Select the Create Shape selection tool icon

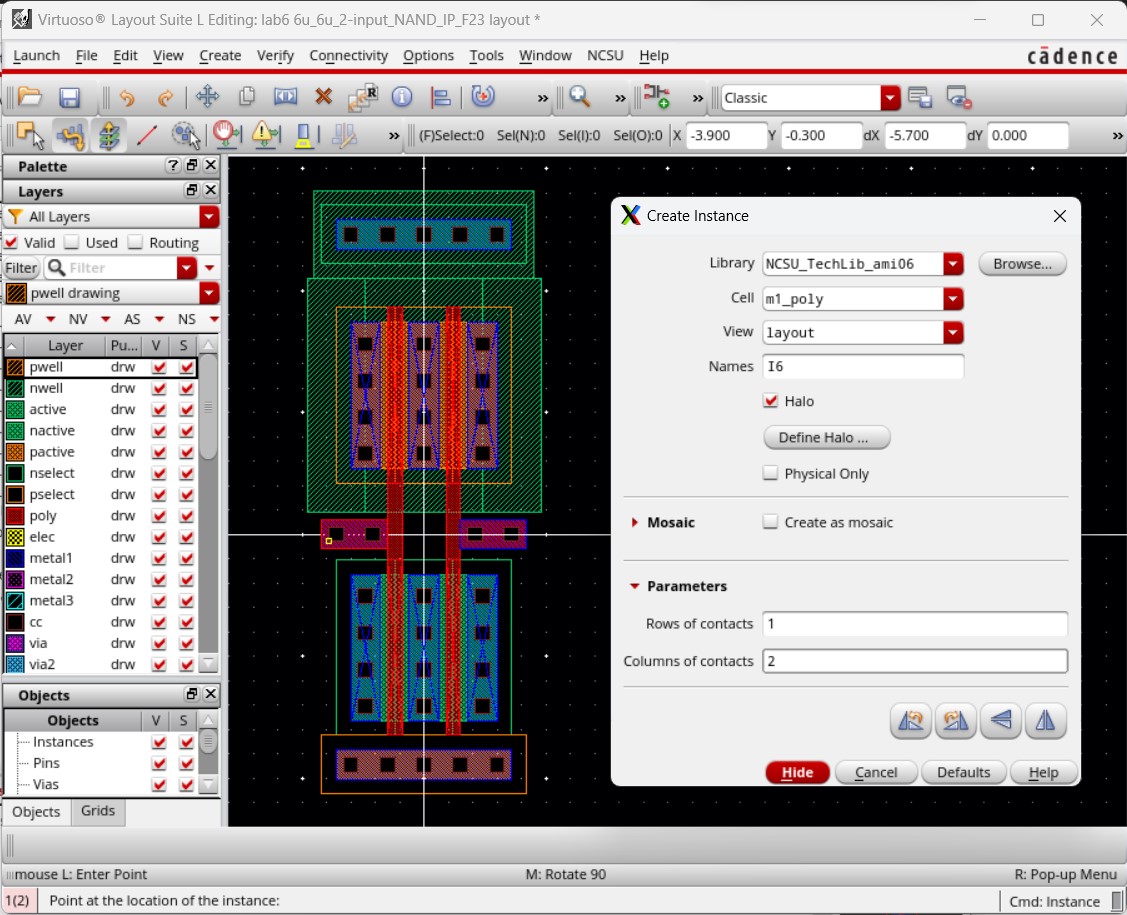point(30,135)
